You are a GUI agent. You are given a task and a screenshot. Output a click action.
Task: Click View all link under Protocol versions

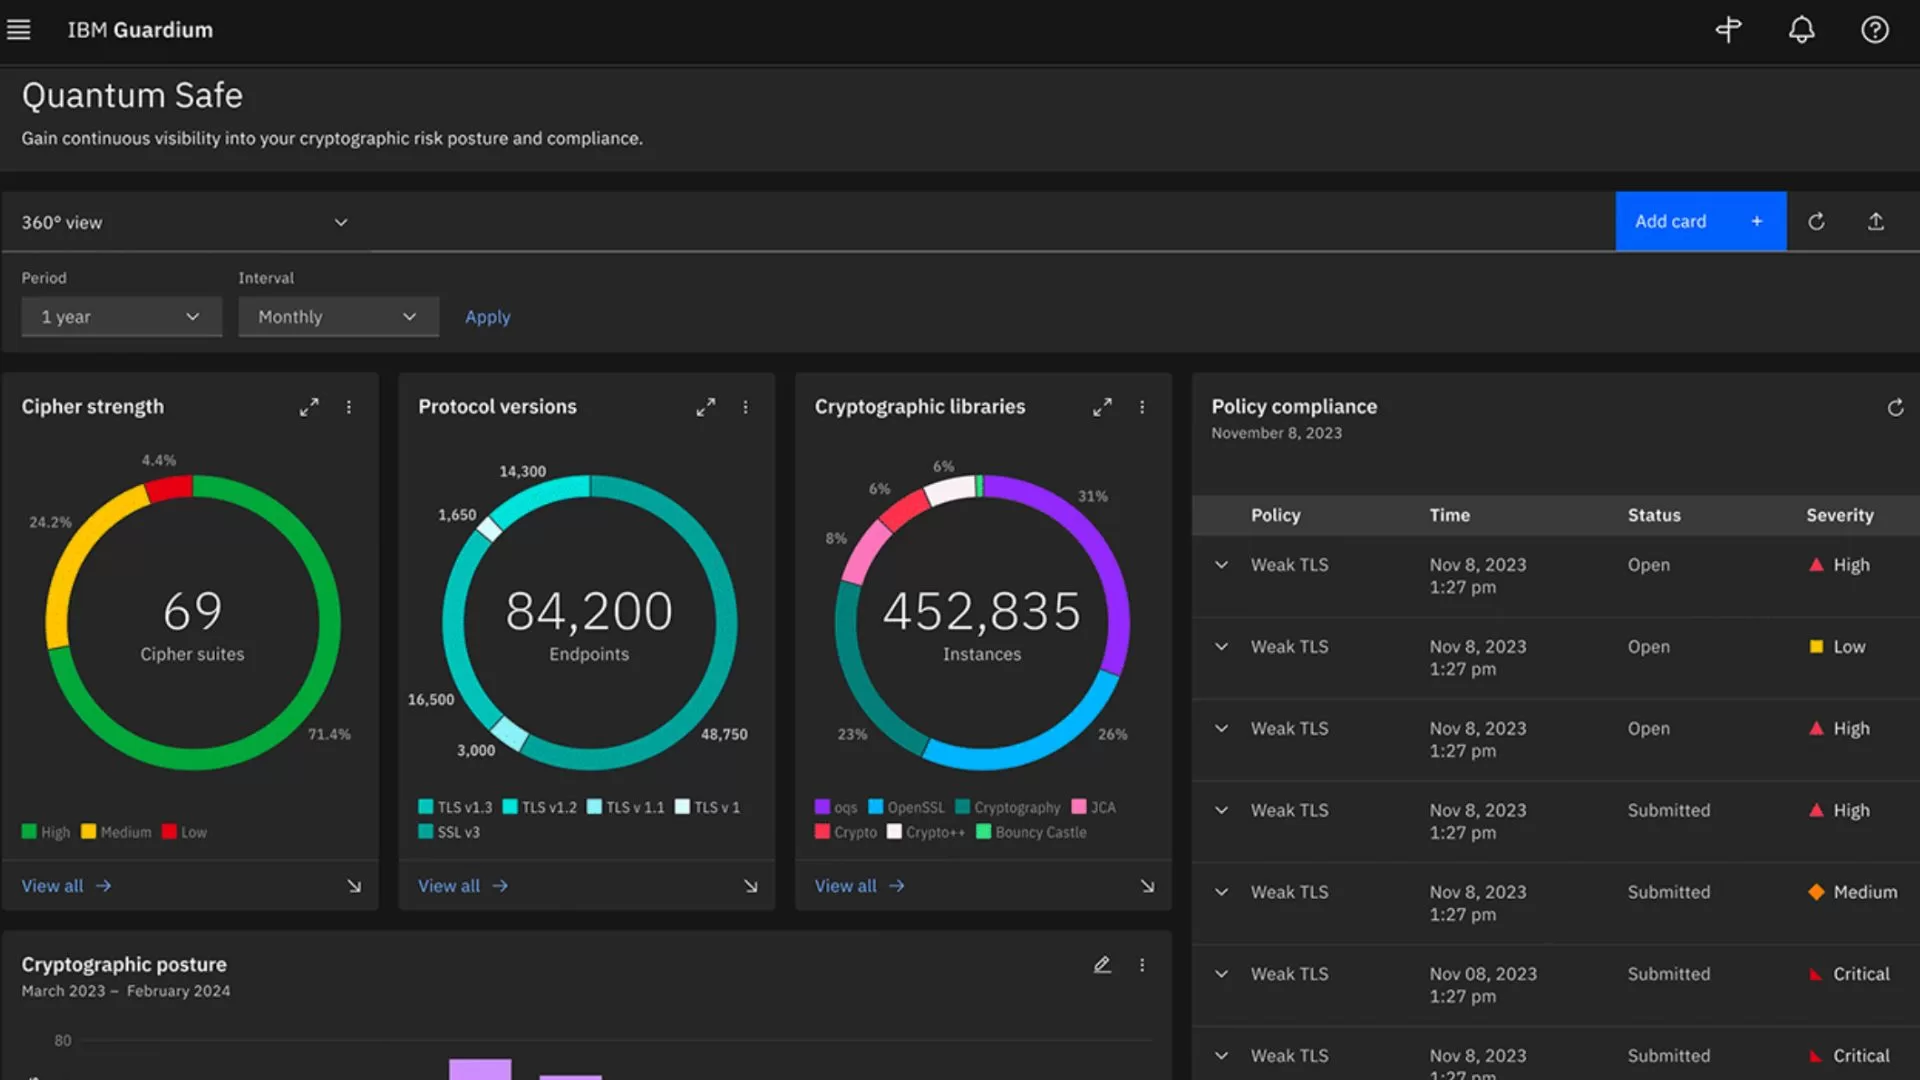click(462, 884)
